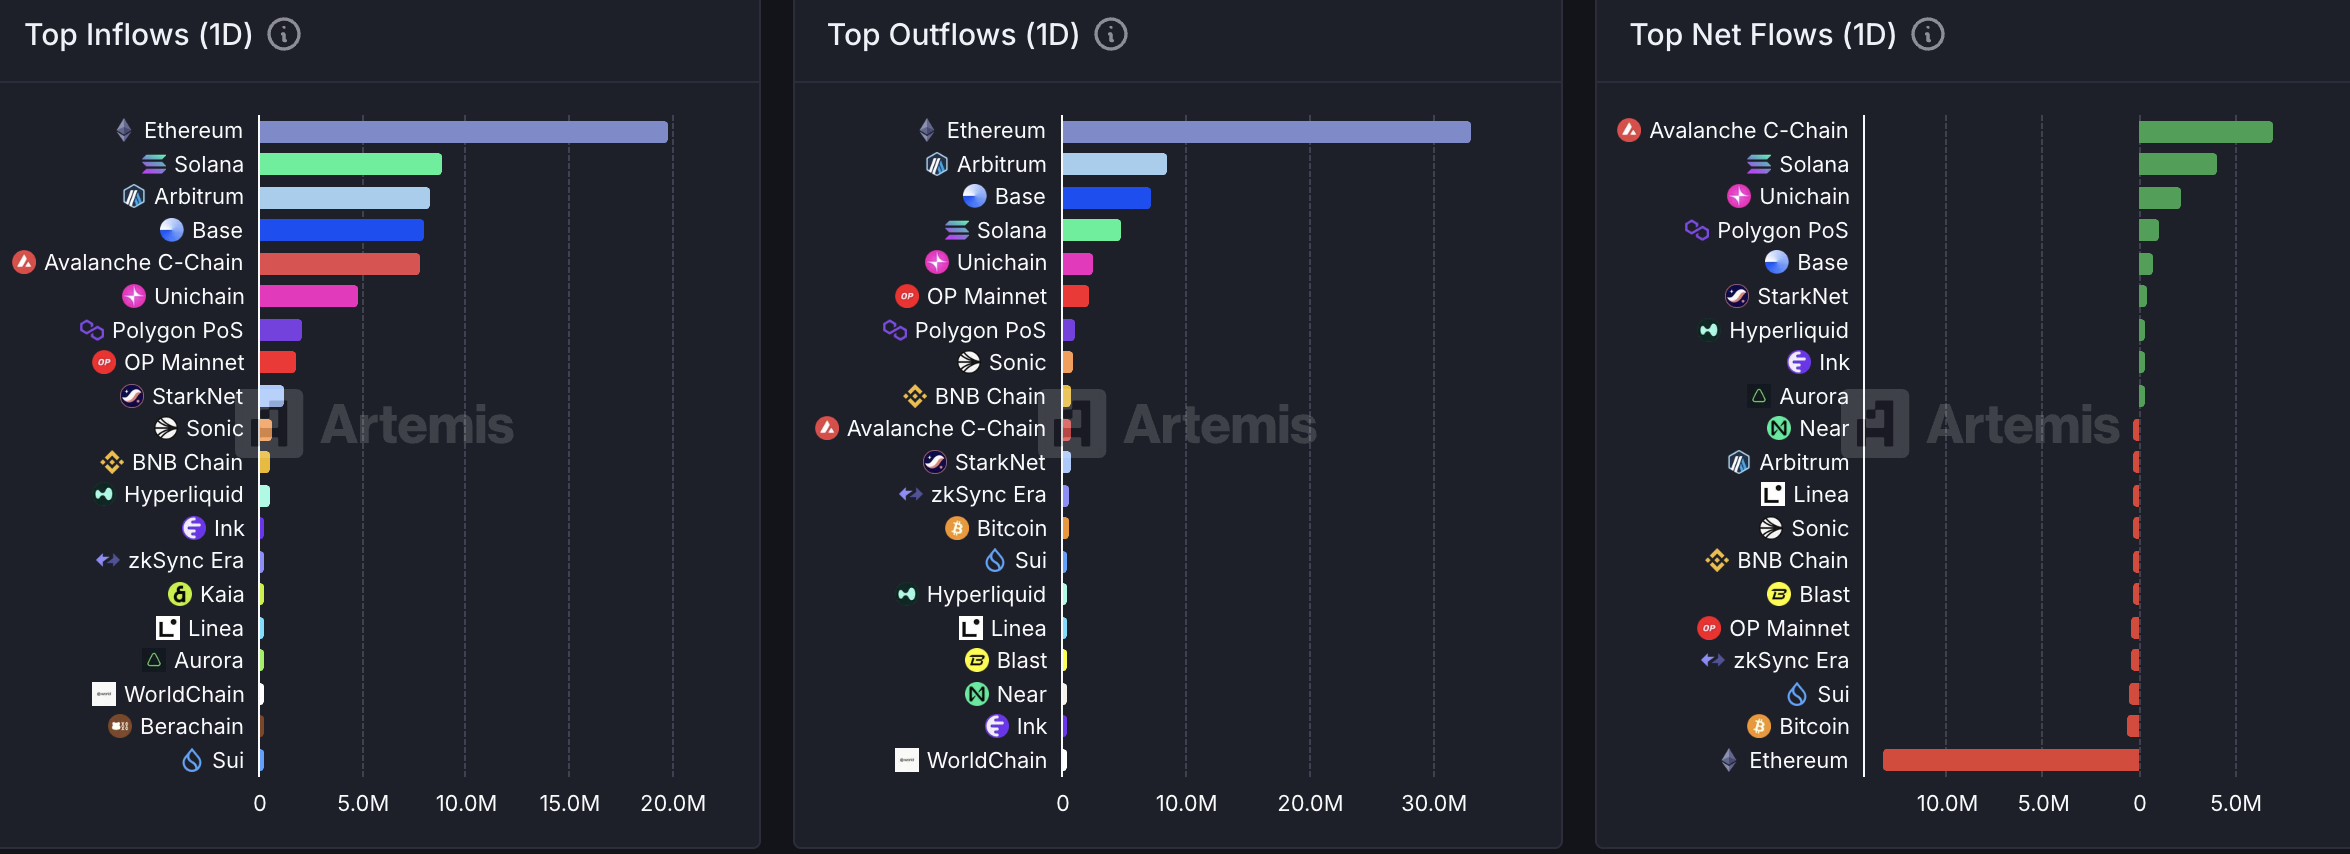Click the Ethereum logo in Top Inflows
Image resolution: width=2350 pixels, height=854 pixels.
click(124, 130)
